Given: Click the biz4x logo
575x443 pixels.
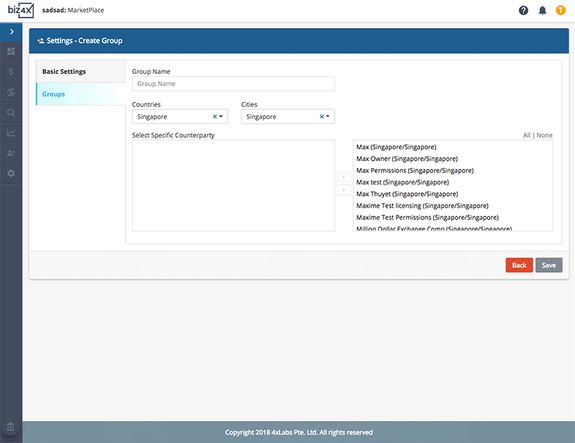Looking at the screenshot, I should pos(21,10).
